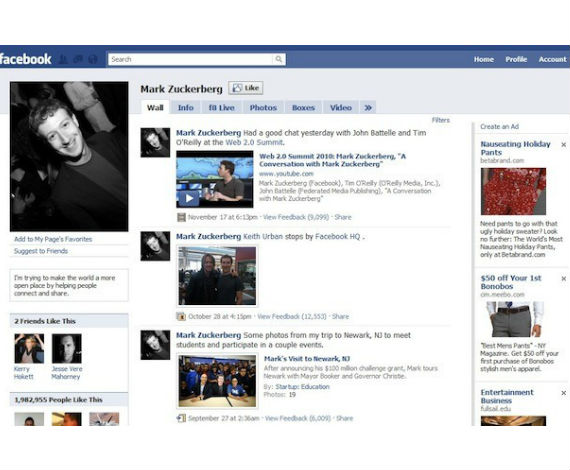
Task: Open Jesse Vere Mahoney's profile picture
Action: coord(67,349)
